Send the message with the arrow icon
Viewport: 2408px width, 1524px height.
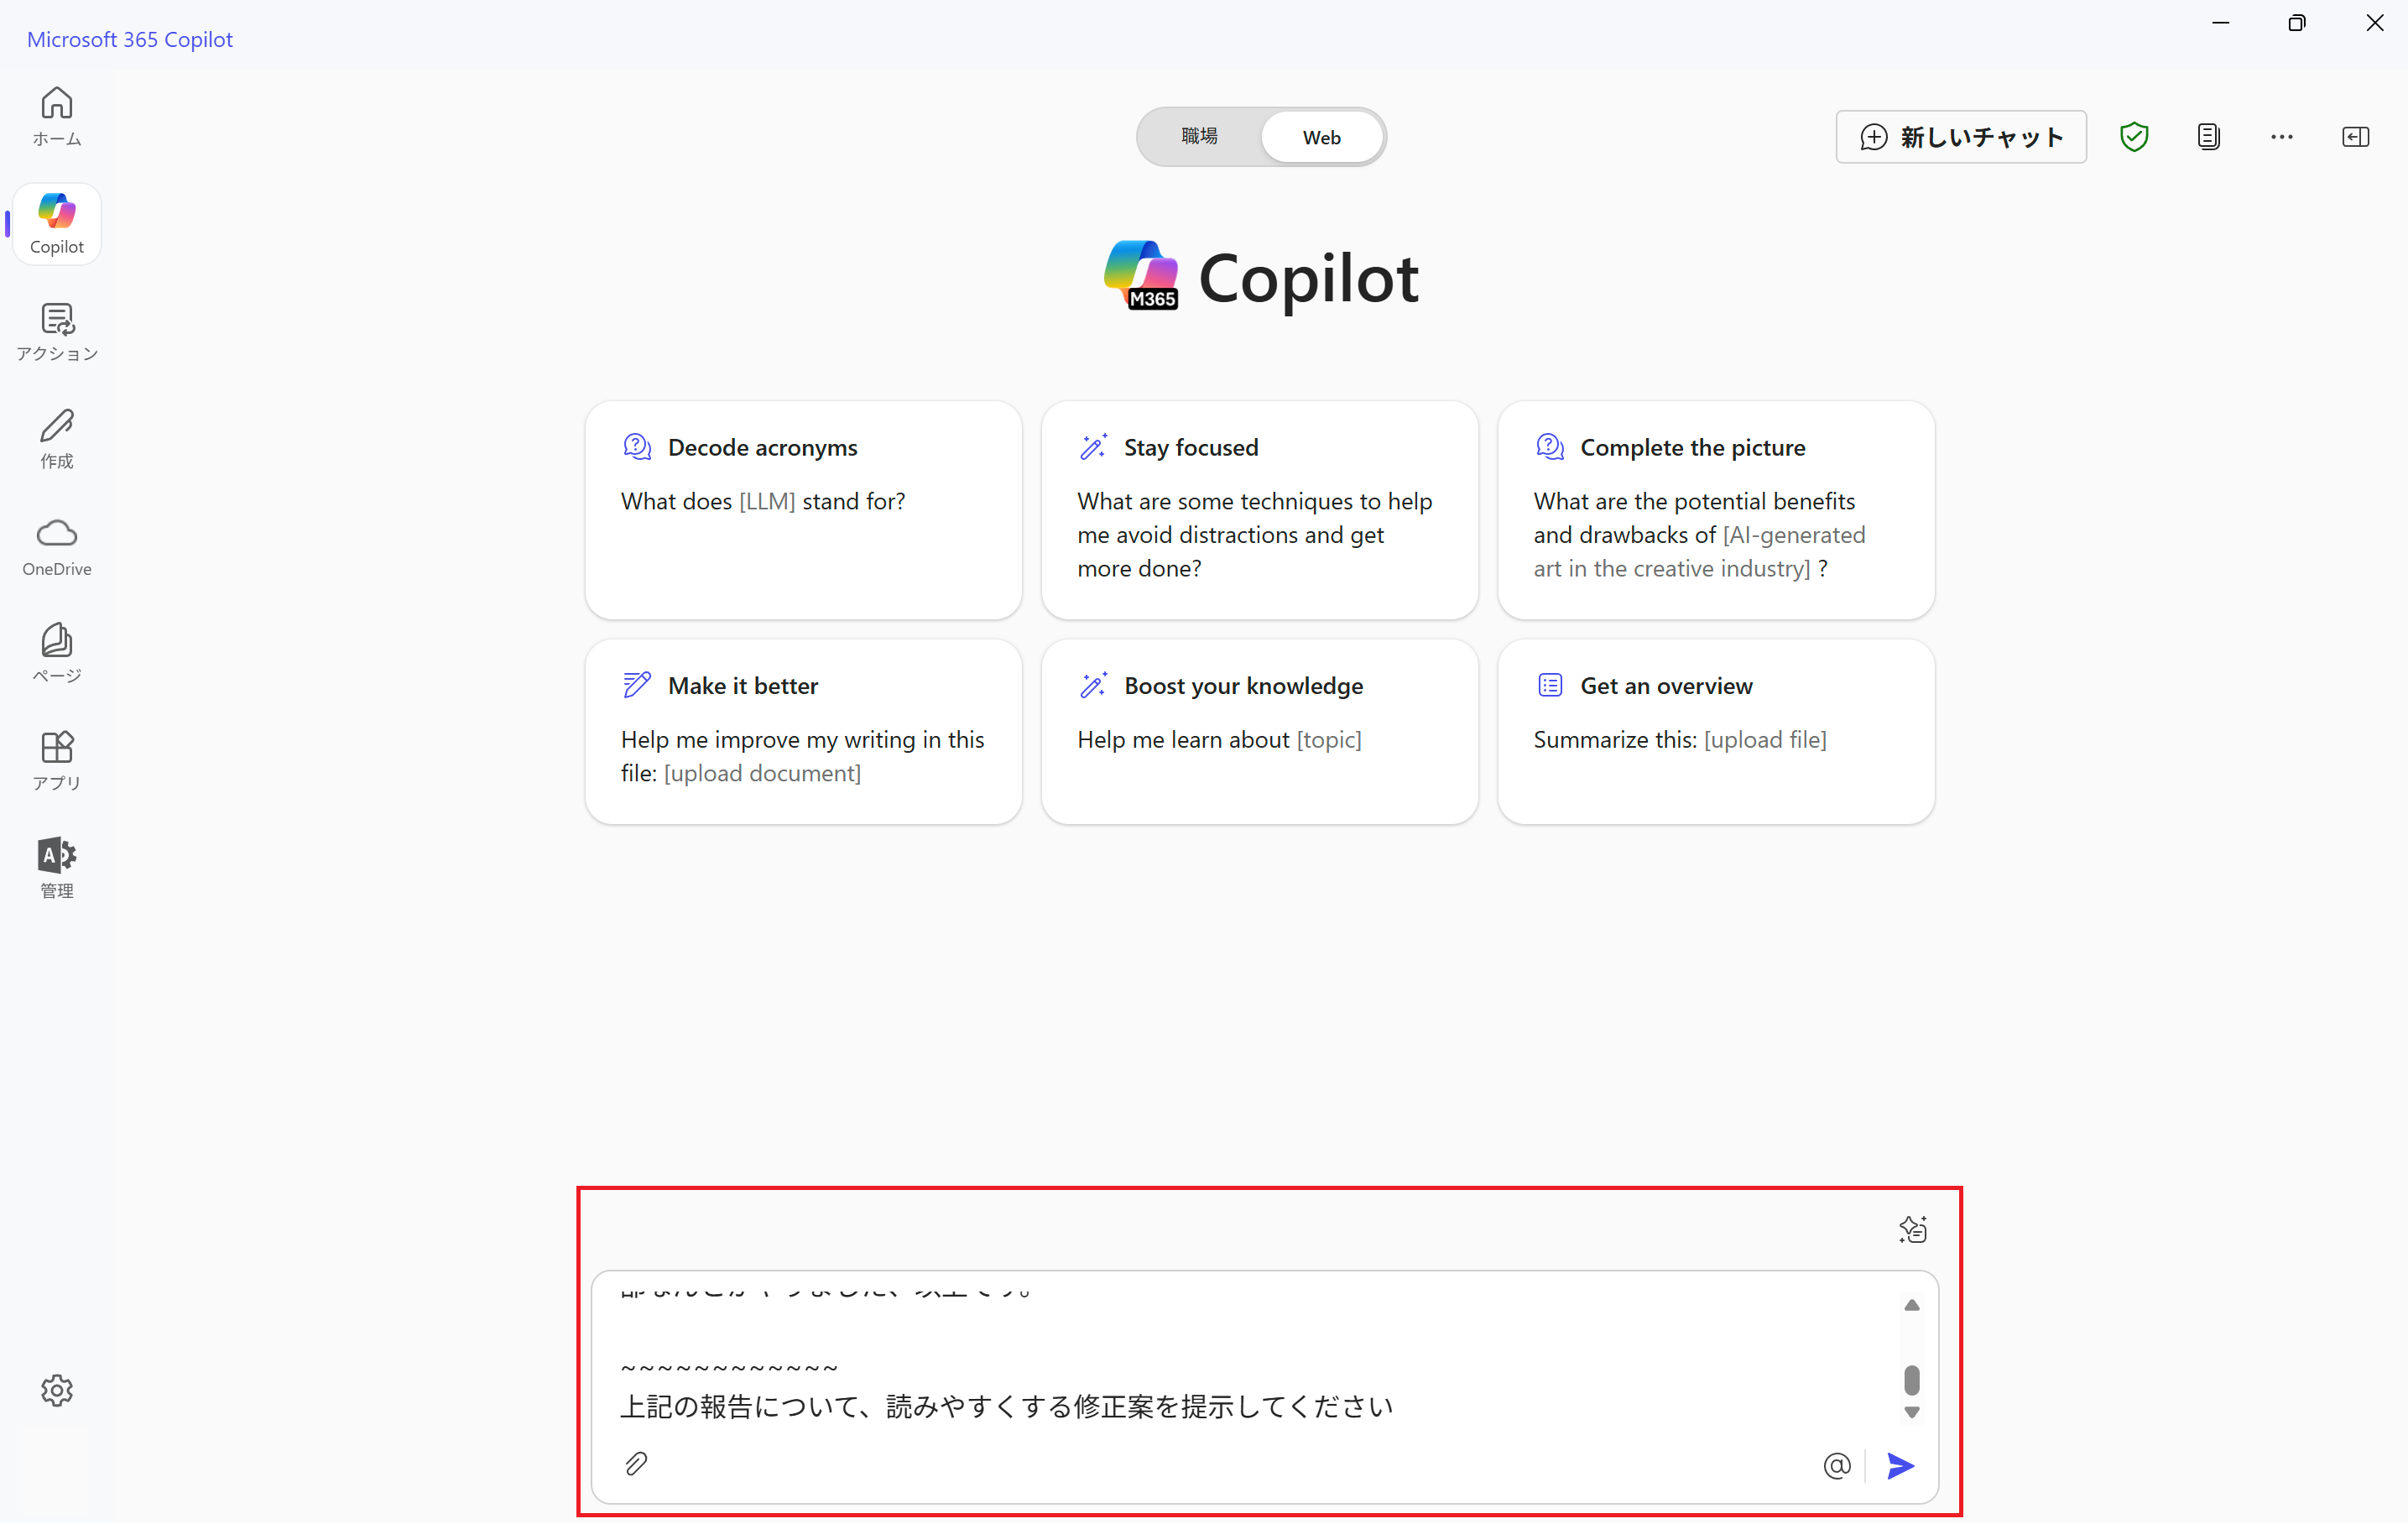click(1901, 1466)
